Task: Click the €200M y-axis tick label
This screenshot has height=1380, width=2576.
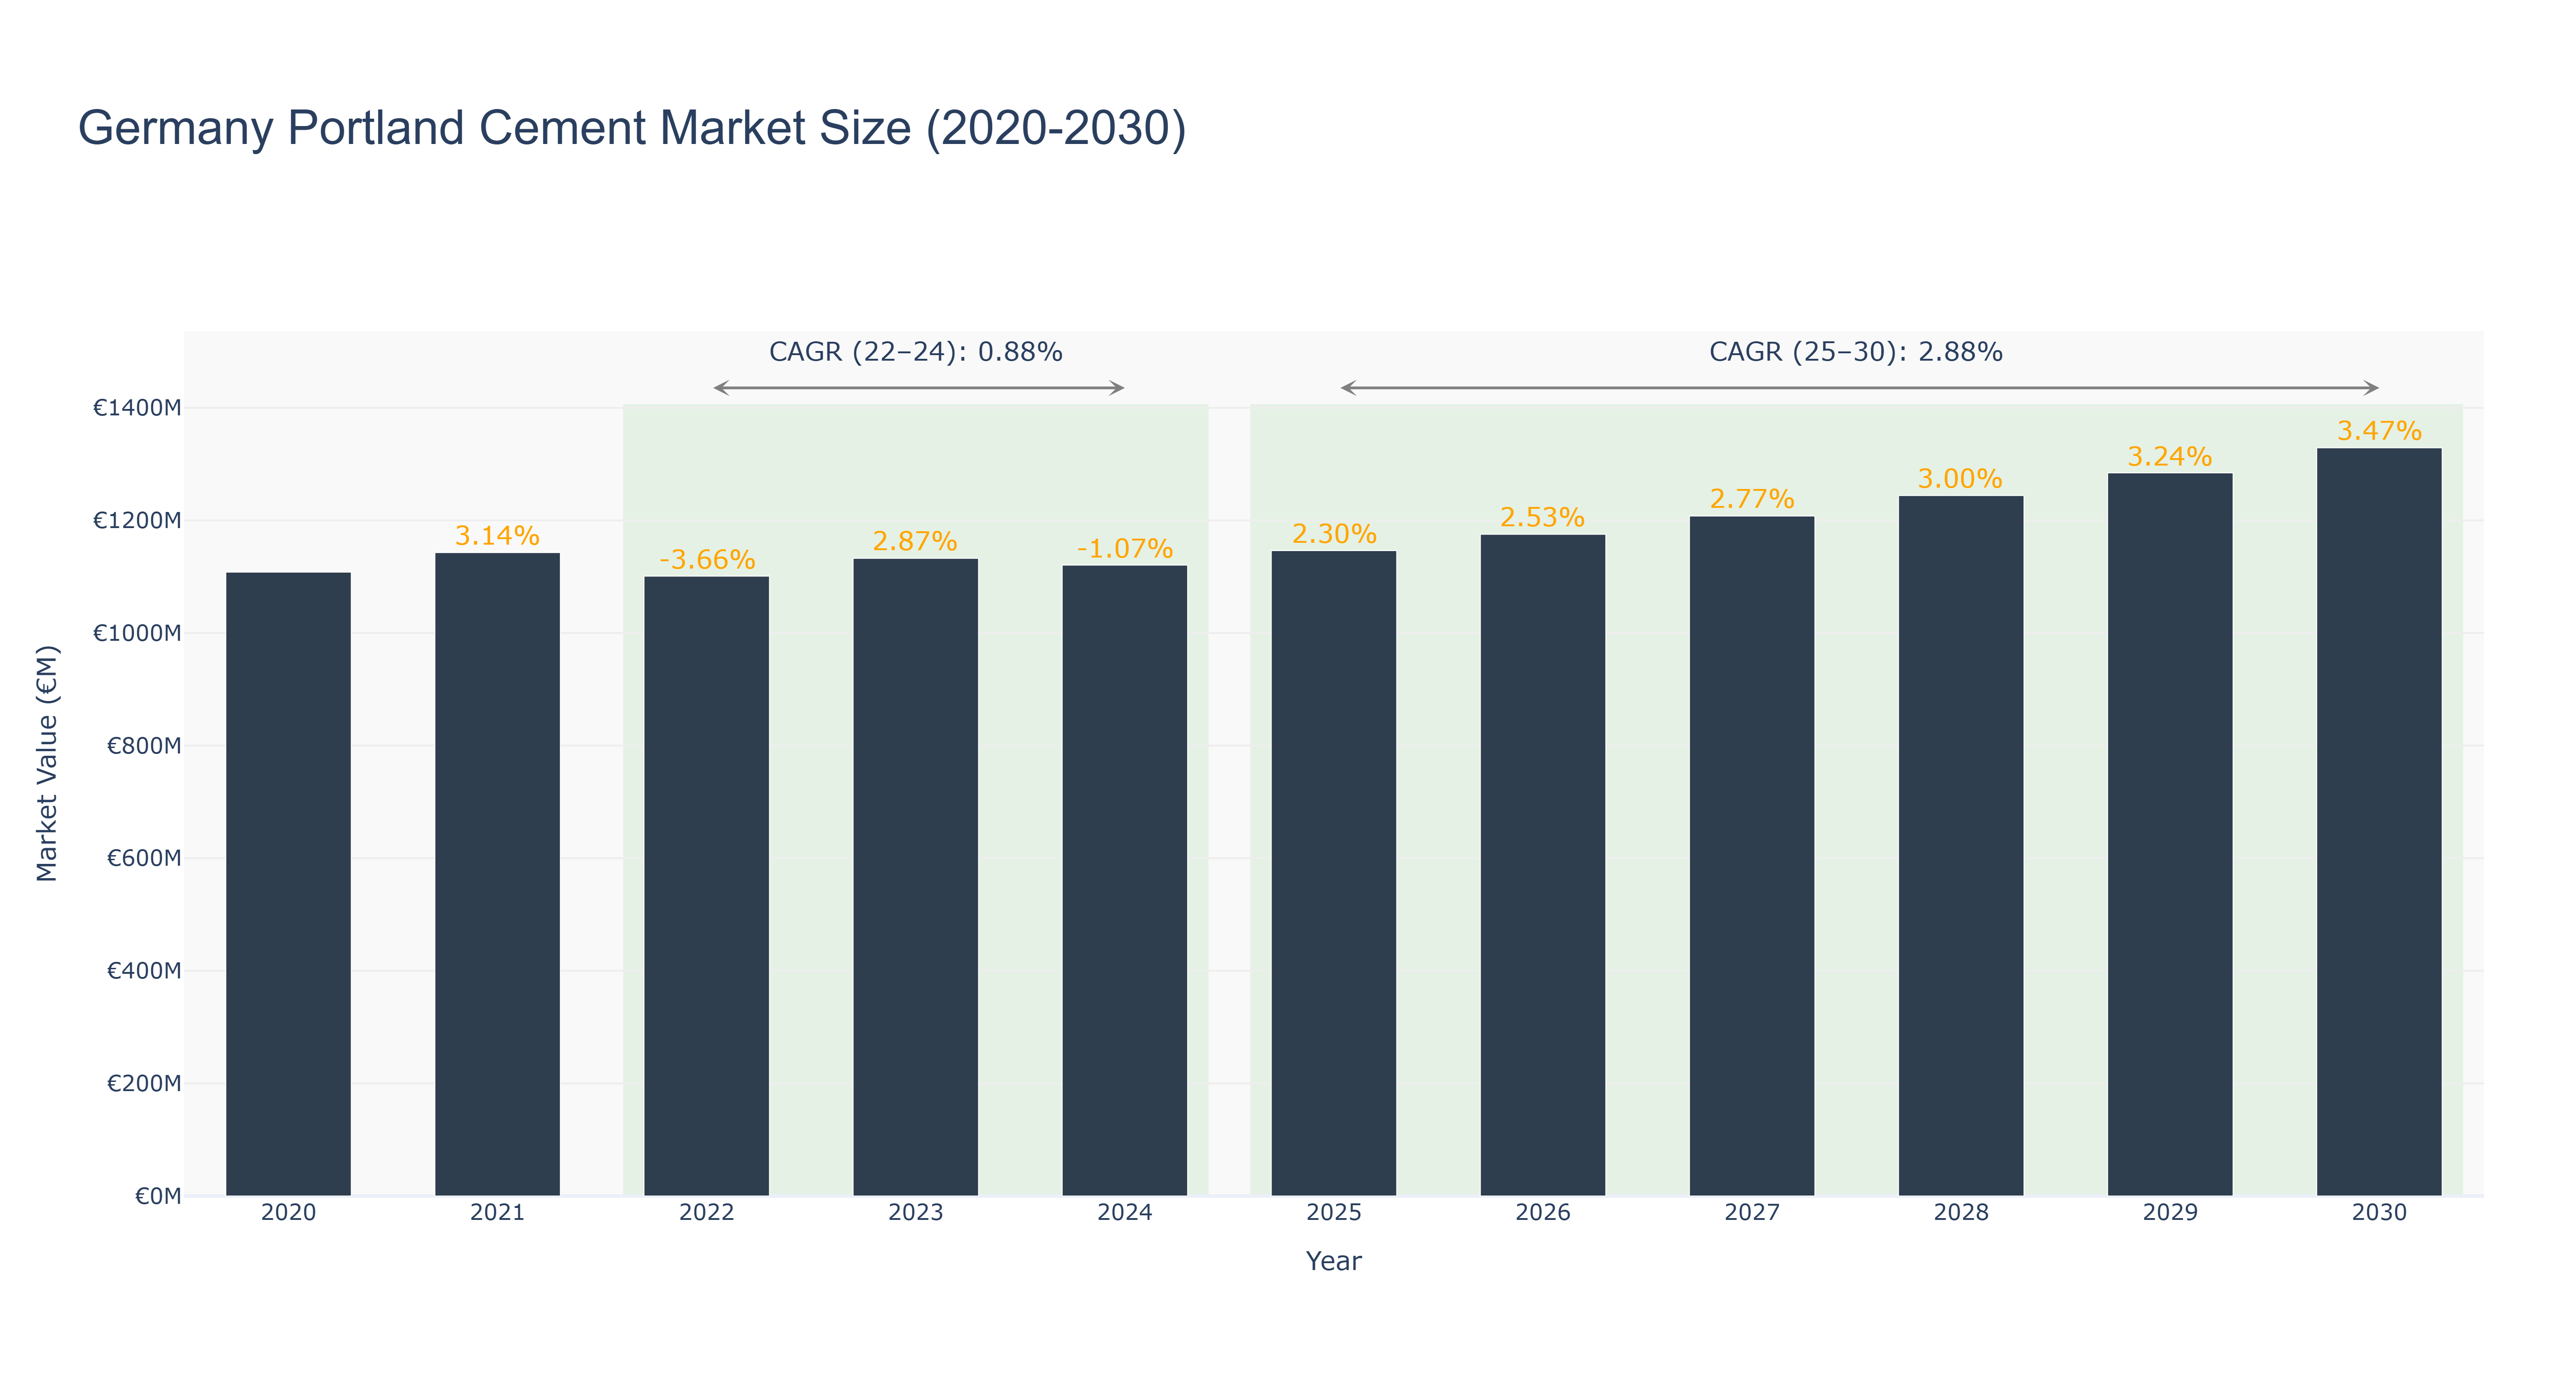Action: 144,1083
